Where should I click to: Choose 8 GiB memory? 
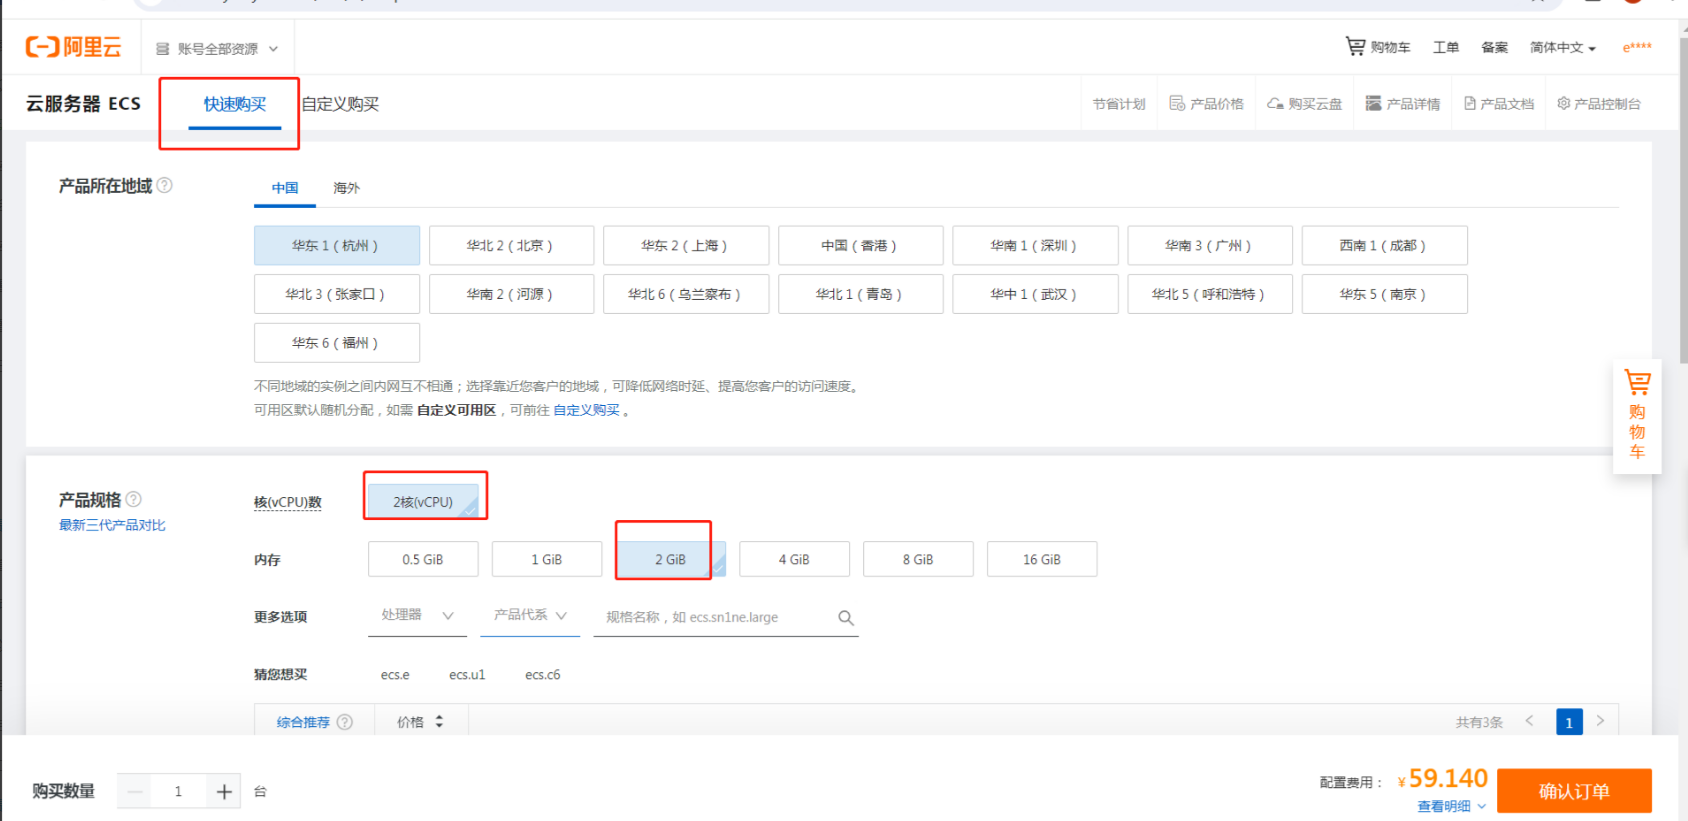(918, 559)
